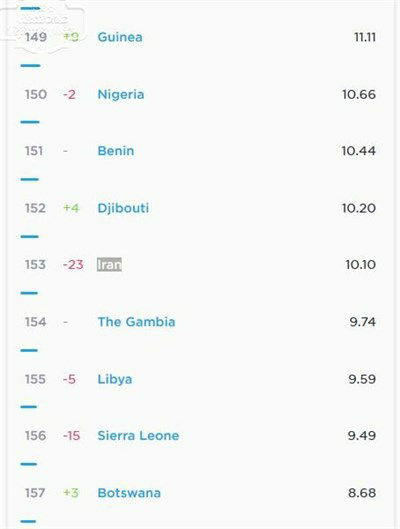This screenshot has height=529, width=400.
Task: Click the Libya country name
Action: point(115,379)
